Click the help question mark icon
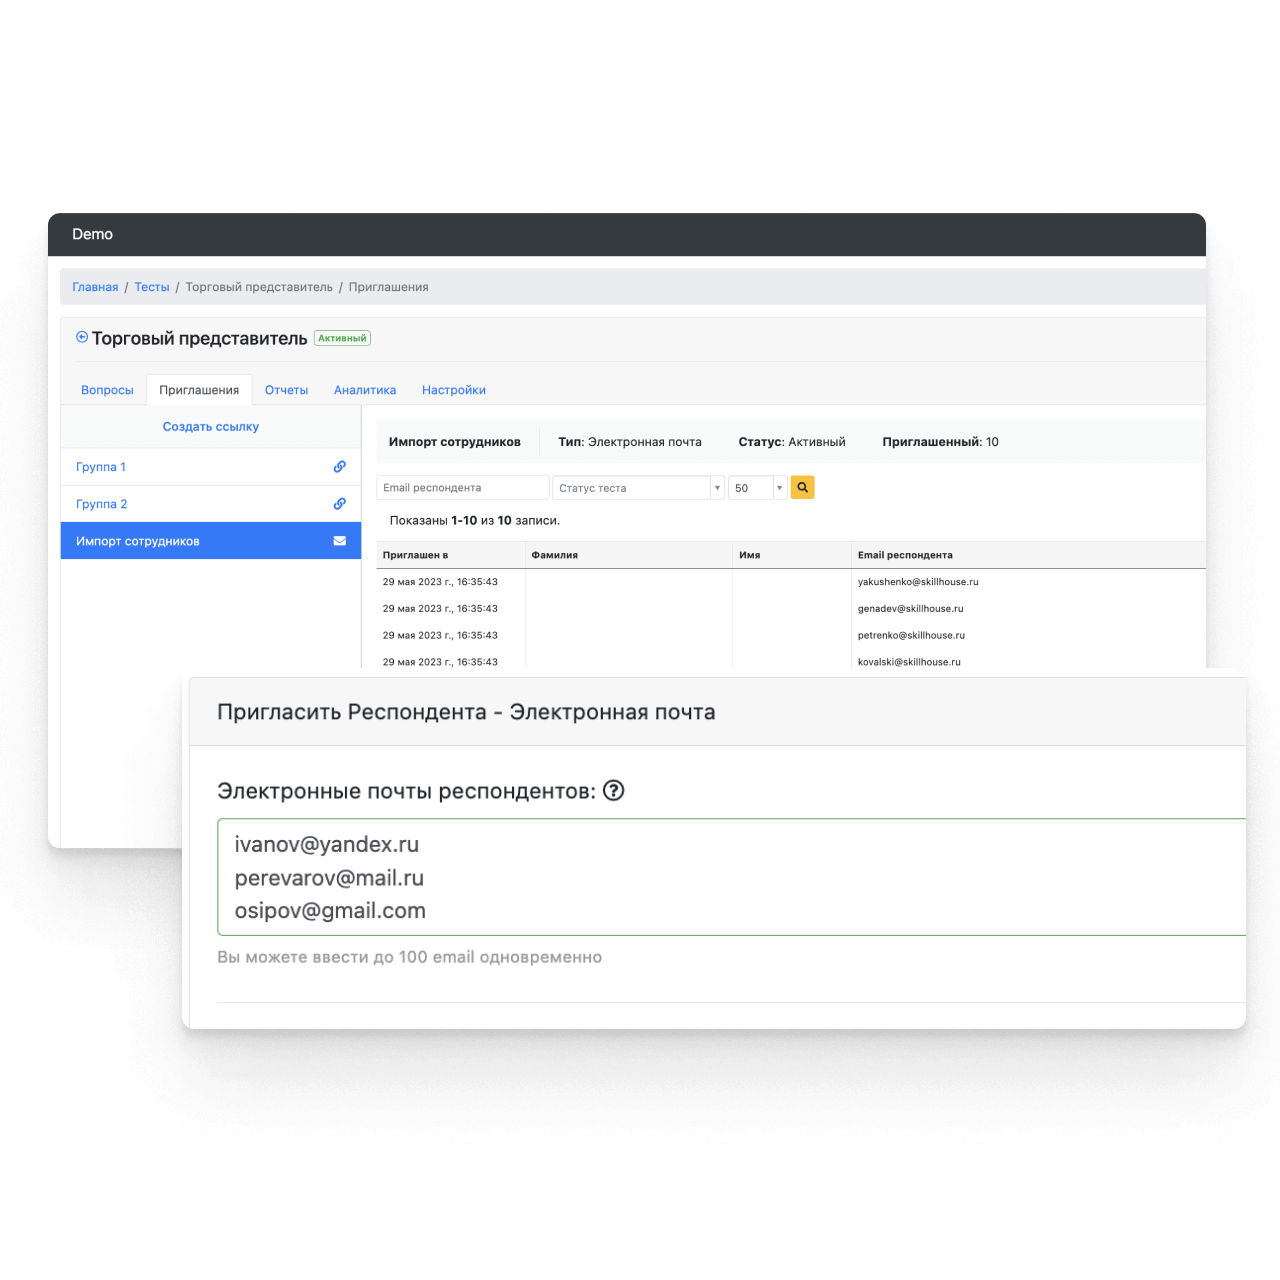The width and height of the screenshot is (1280, 1280). coord(614,791)
